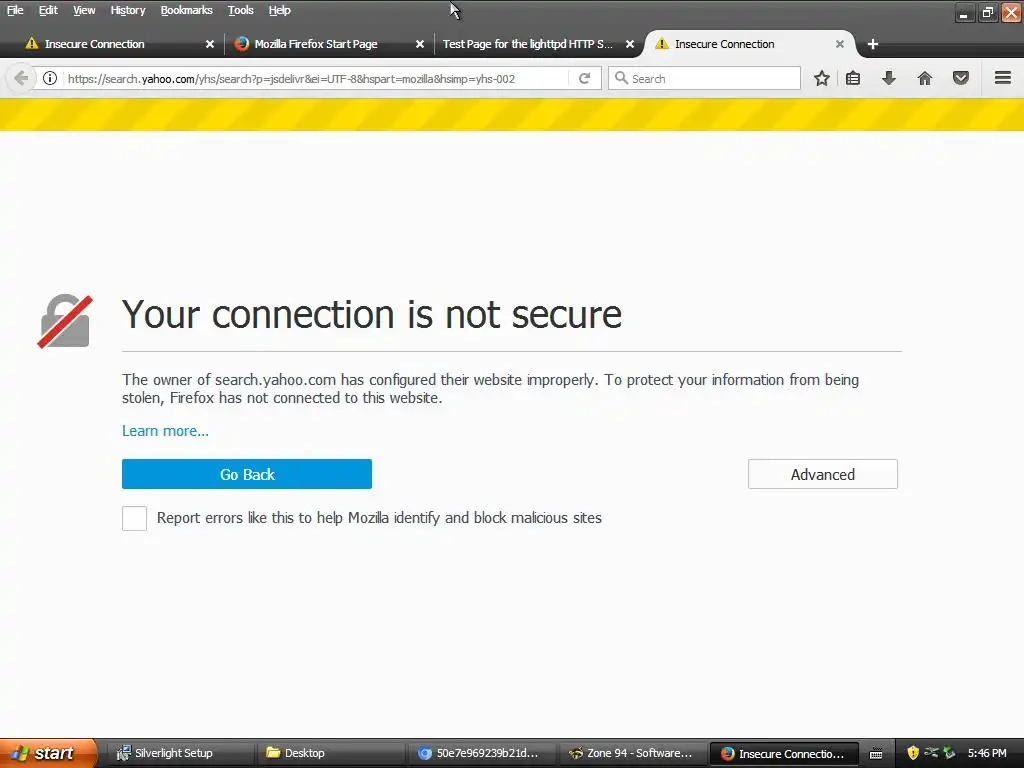Open the Edit menu
This screenshot has height=768, width=1024.
[48, 10]
